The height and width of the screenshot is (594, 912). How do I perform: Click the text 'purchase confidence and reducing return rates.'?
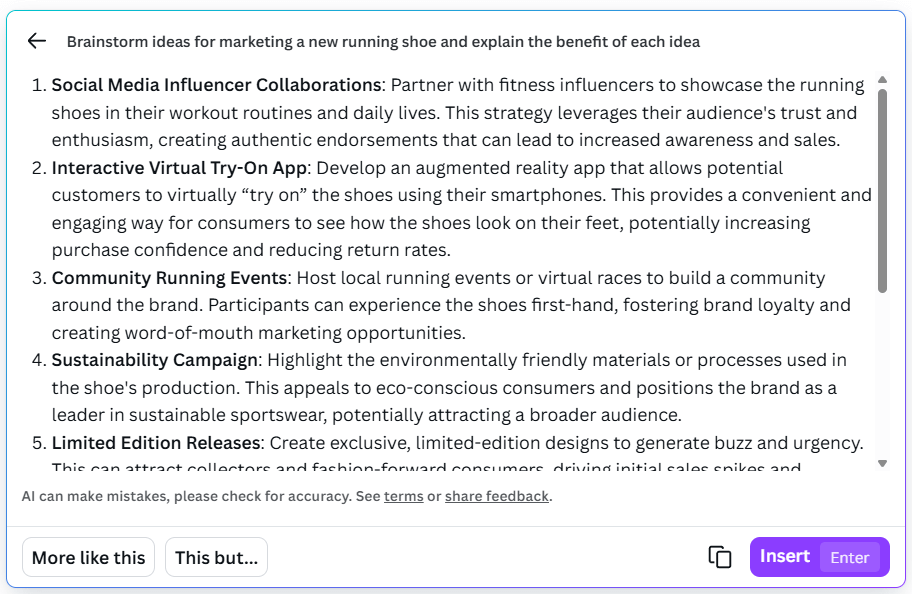coord(251,250)
